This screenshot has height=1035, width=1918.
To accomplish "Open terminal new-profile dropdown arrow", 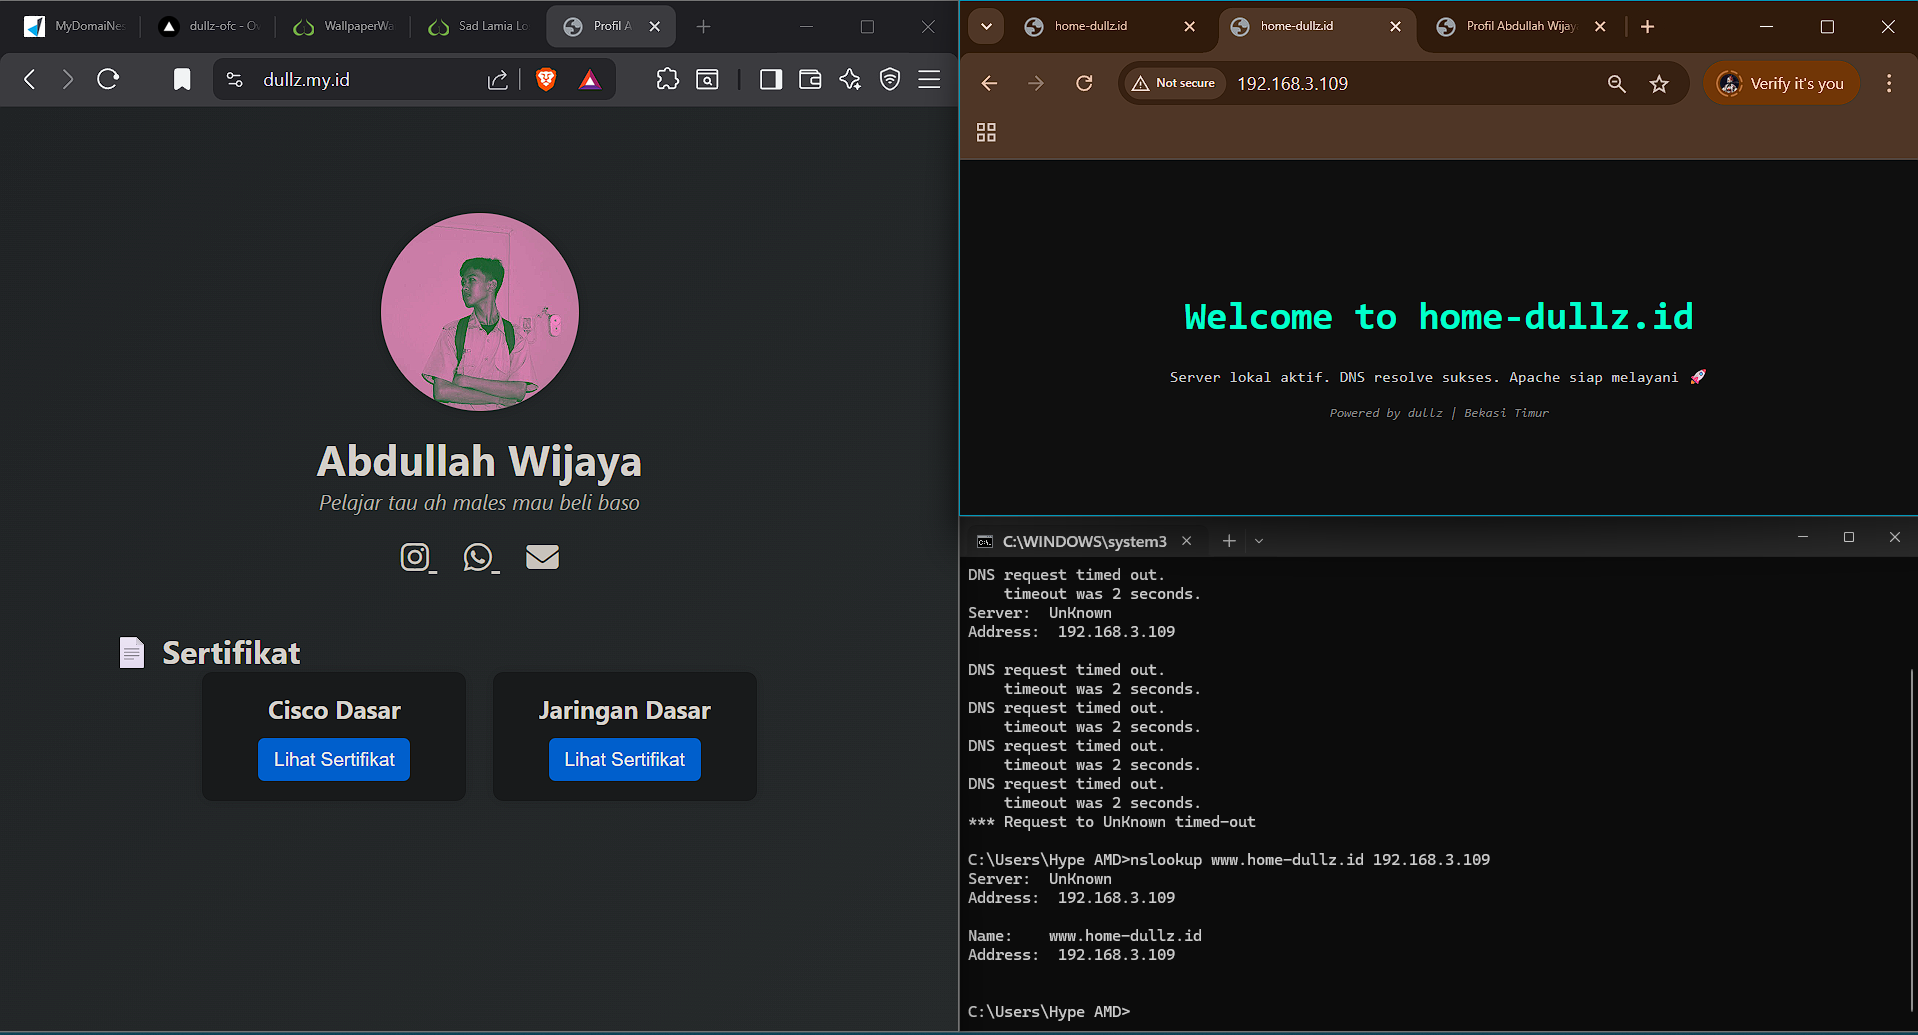I will pyautogui.click(x=1259, y=541).
